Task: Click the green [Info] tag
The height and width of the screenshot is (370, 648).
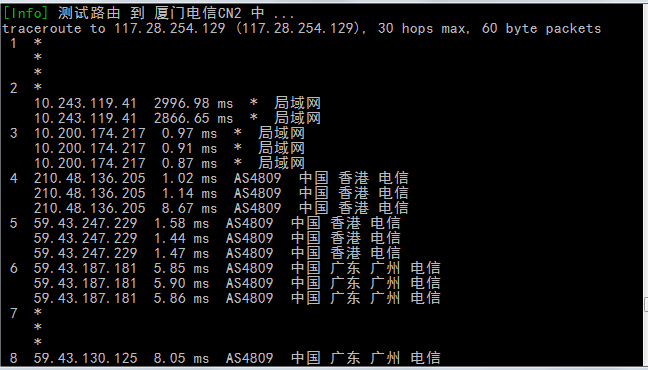Action: (x=26, y=13)
